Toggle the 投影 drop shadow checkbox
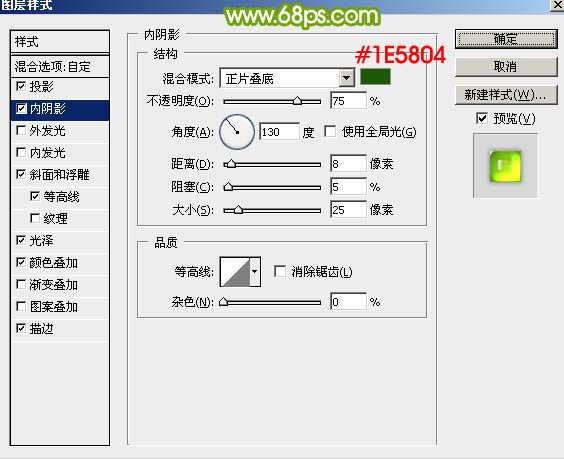 click(x=21, y=86)
